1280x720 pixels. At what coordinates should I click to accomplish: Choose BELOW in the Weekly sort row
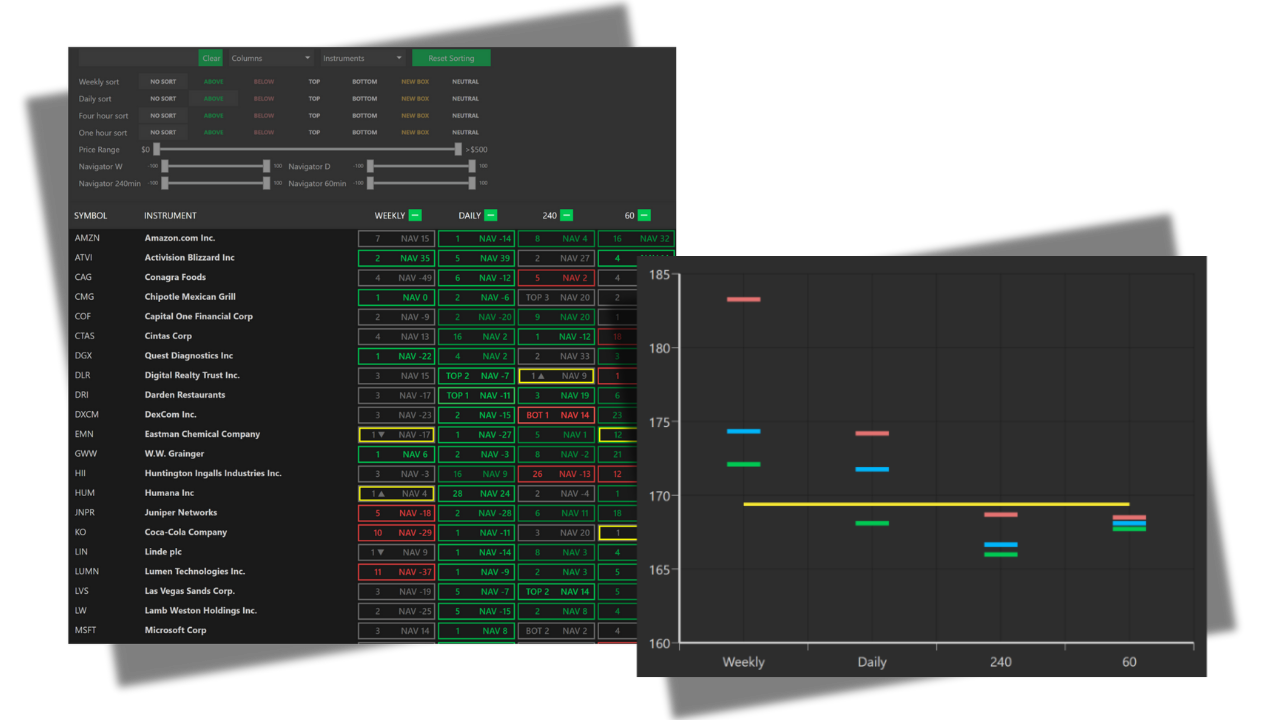[x=264, y=82]
